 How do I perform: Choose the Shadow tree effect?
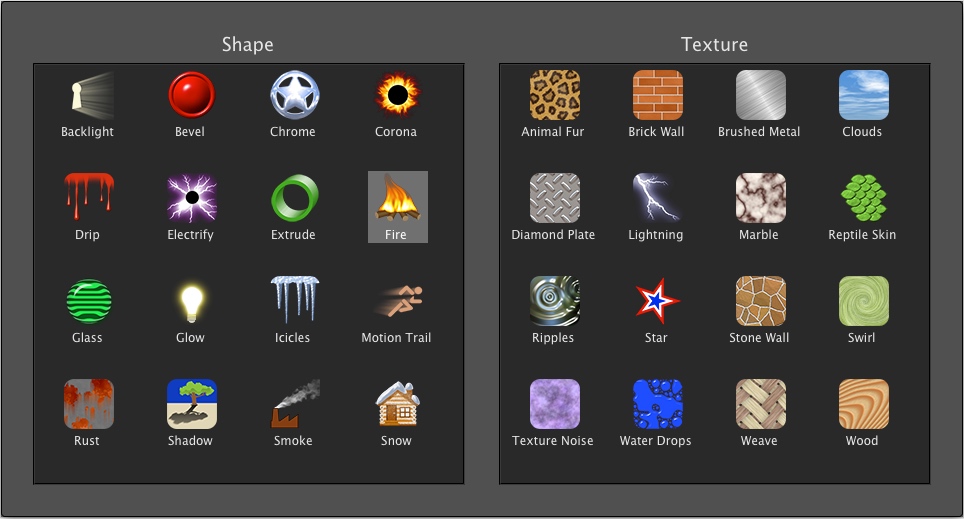pyautogui.click(x=191, y=404)
